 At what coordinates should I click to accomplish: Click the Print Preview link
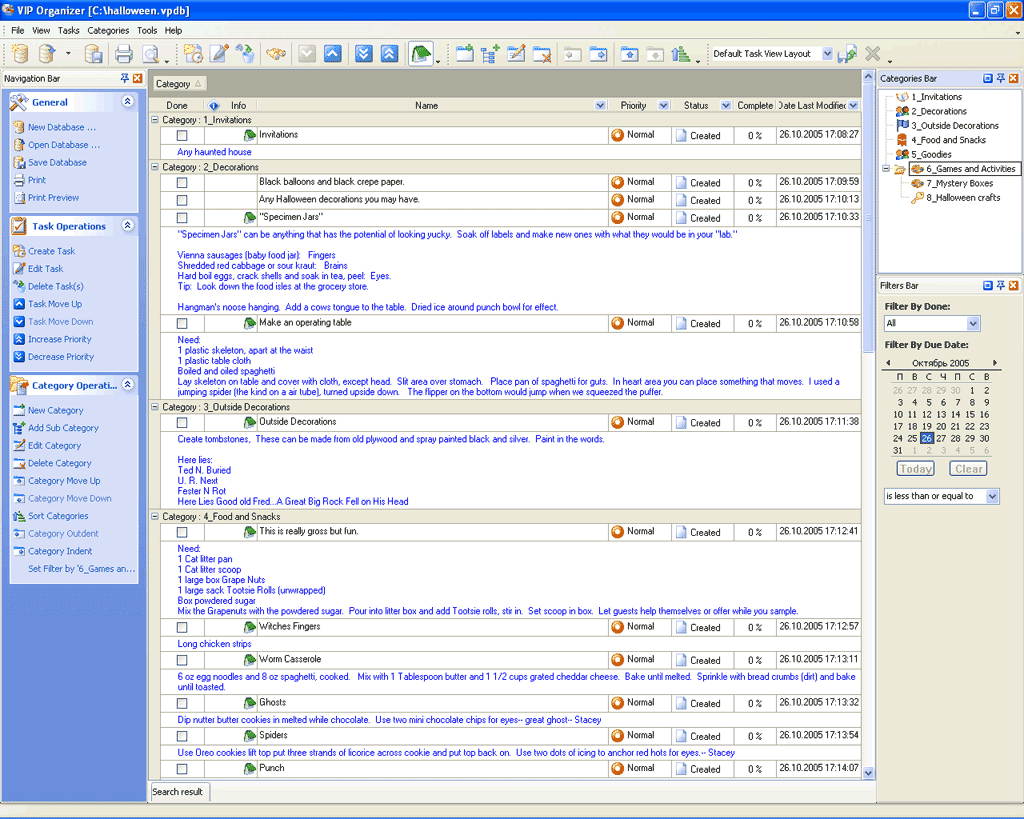(53, 198)
